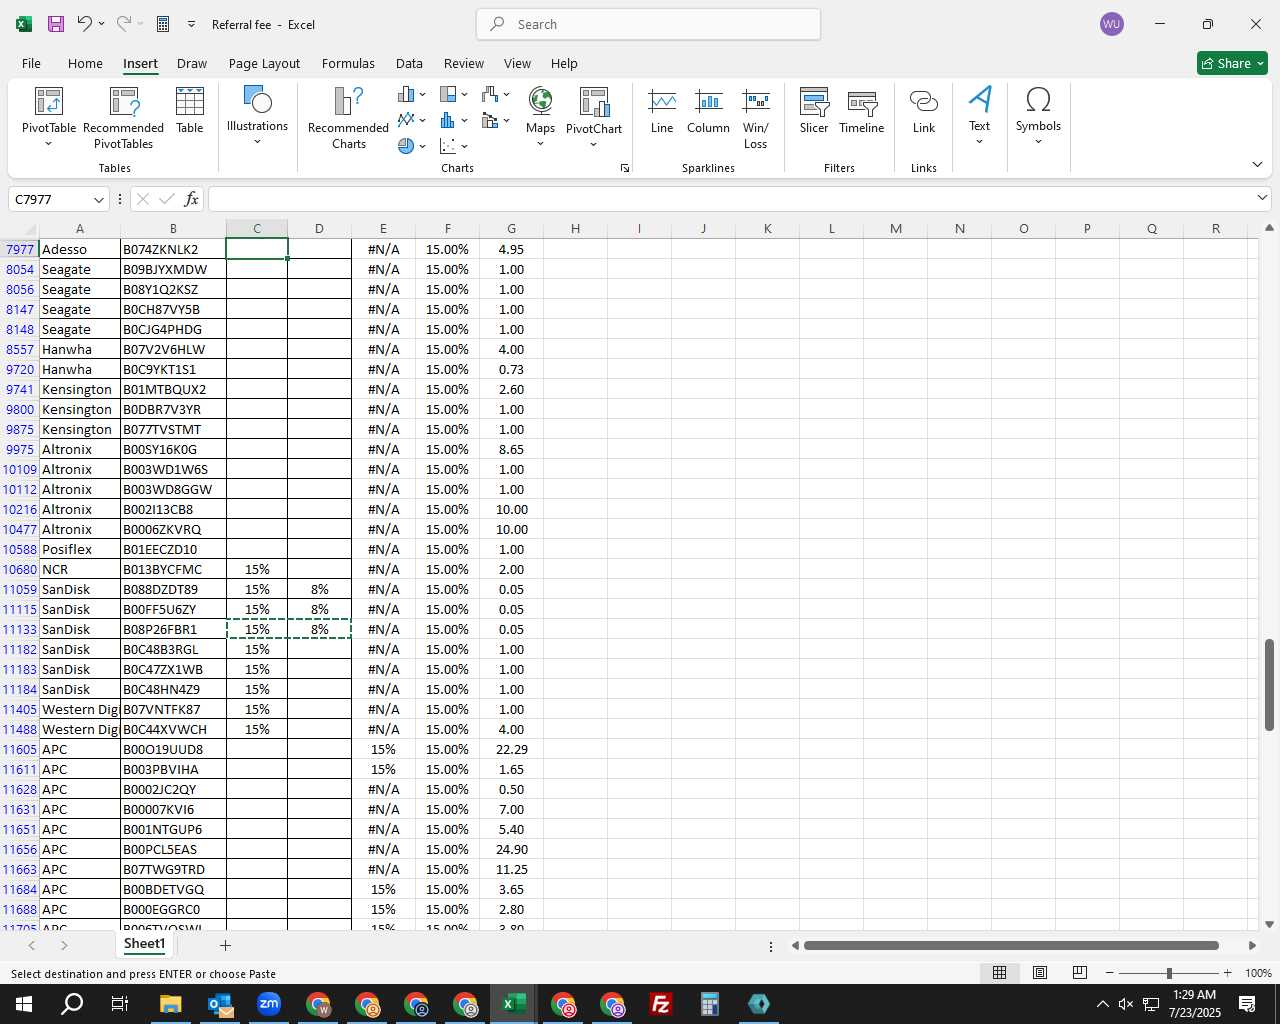Open the File menu
The image size is (1280, 1024).
[x=31, y=63]
